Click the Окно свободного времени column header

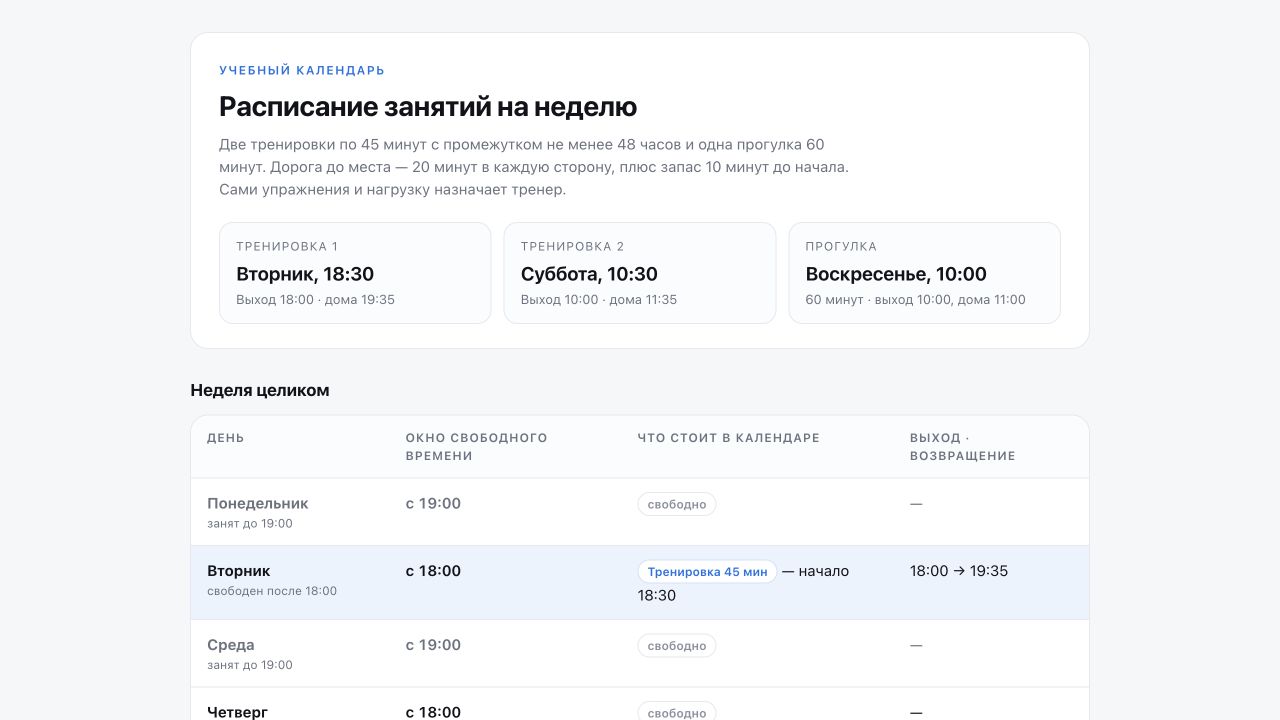pyautogui.click(x=477, y=447)
